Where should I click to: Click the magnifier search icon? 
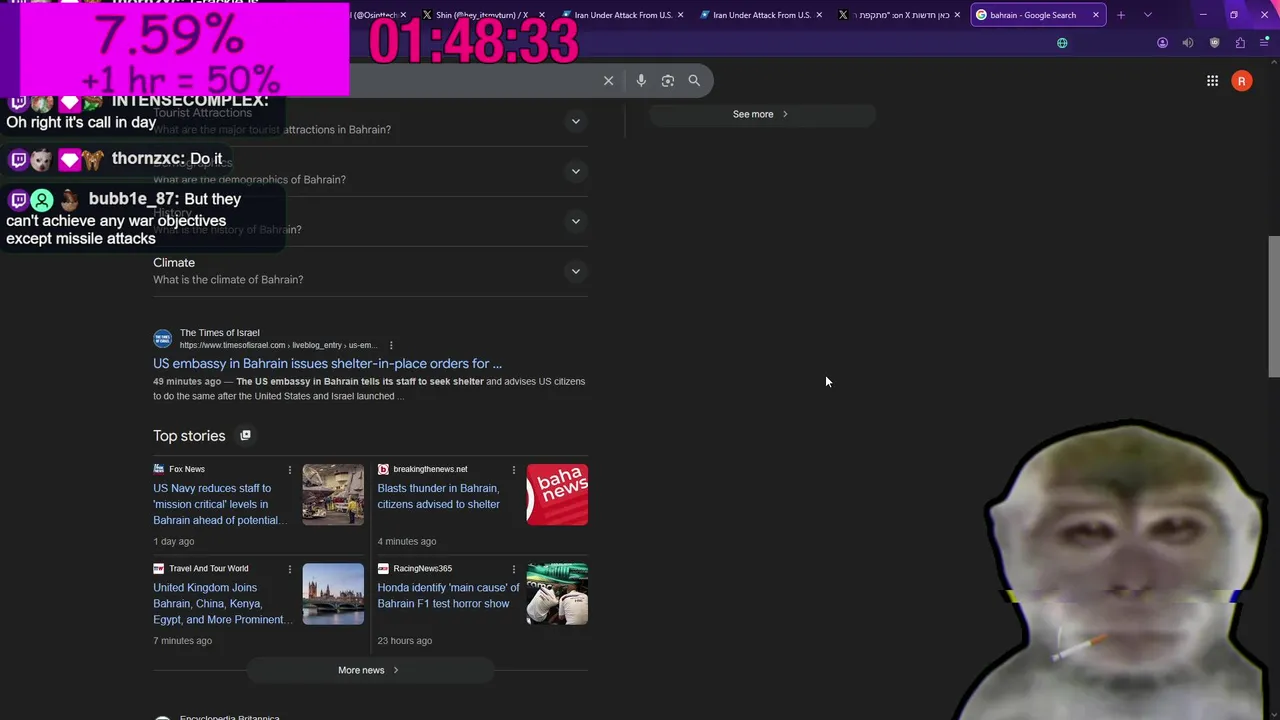click(694, 81)
